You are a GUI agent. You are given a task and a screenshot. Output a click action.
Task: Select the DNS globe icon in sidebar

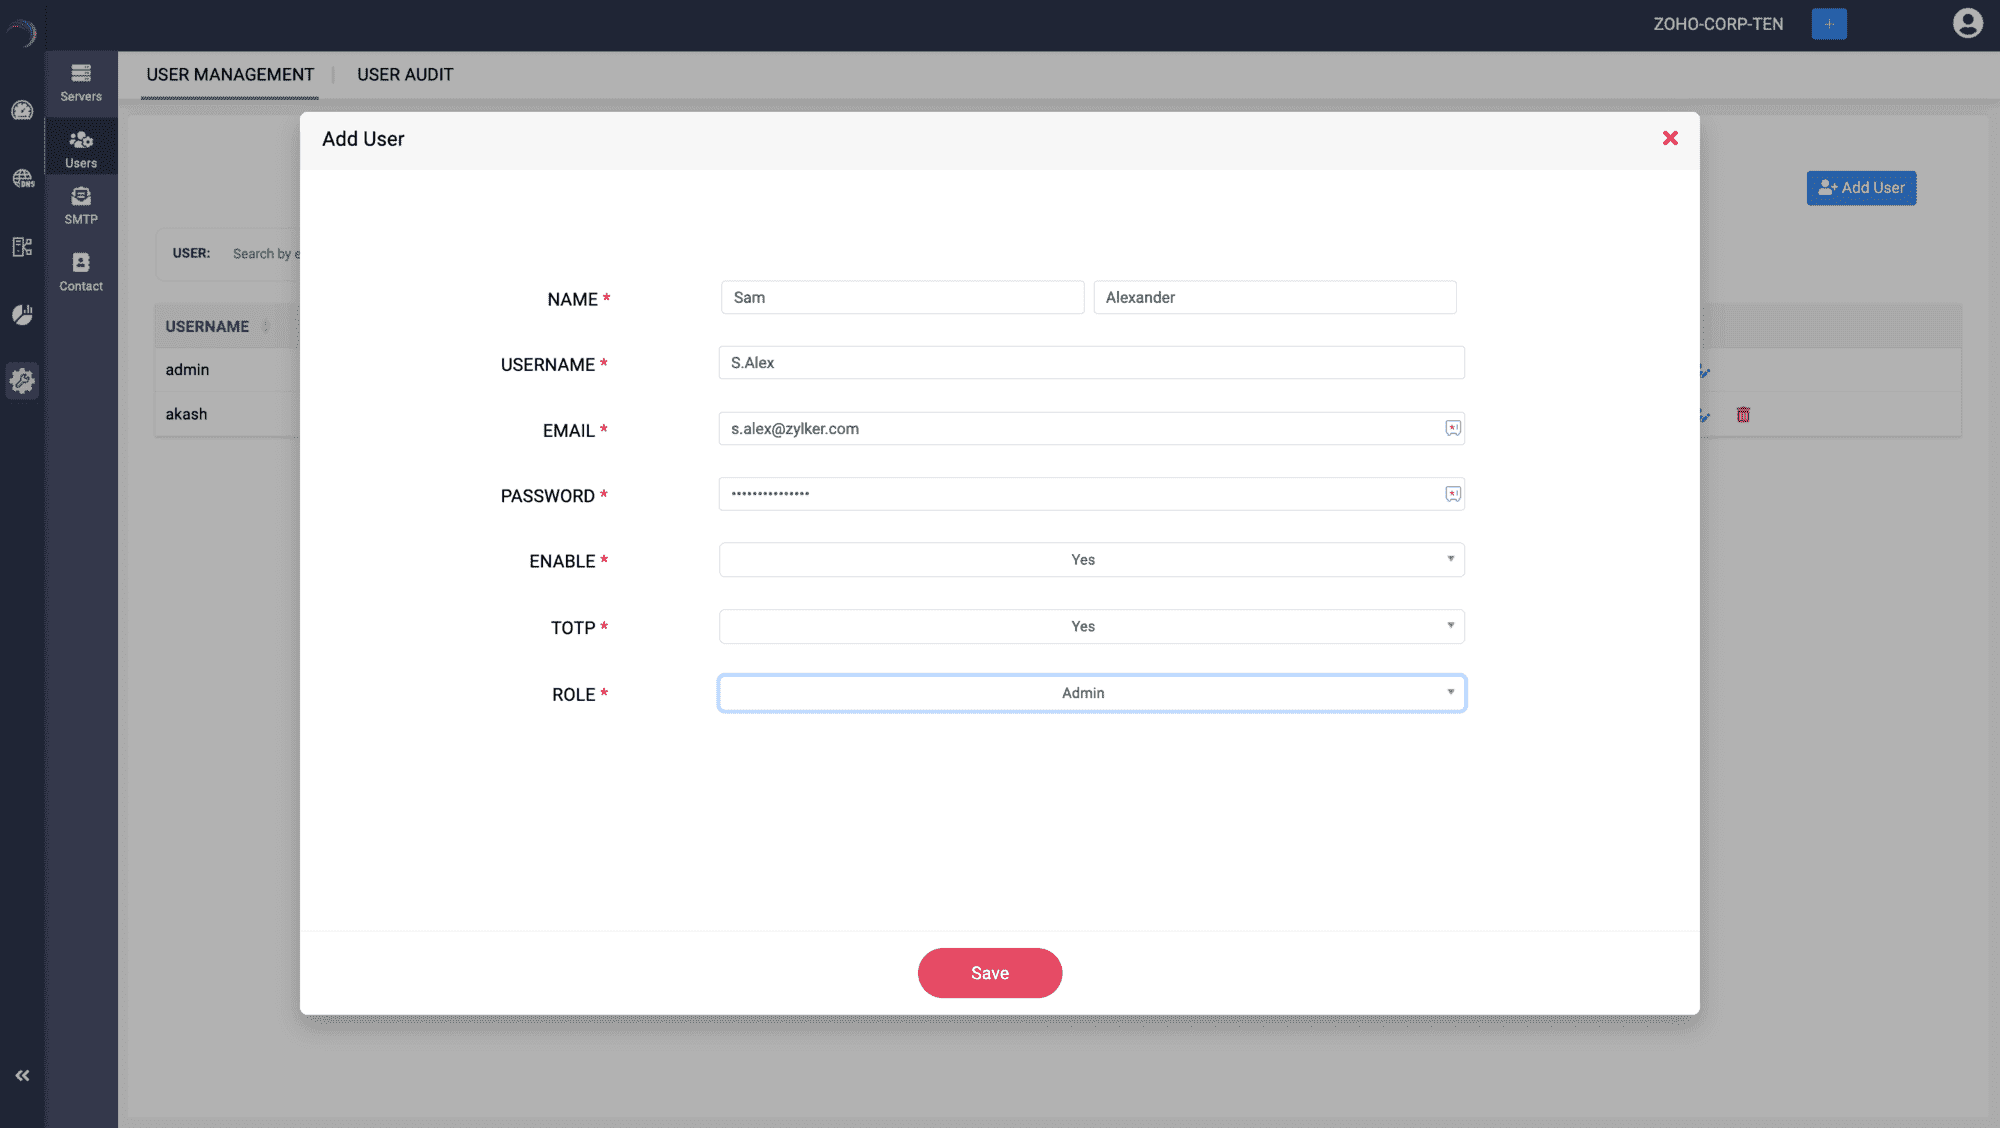pos(22,180)
